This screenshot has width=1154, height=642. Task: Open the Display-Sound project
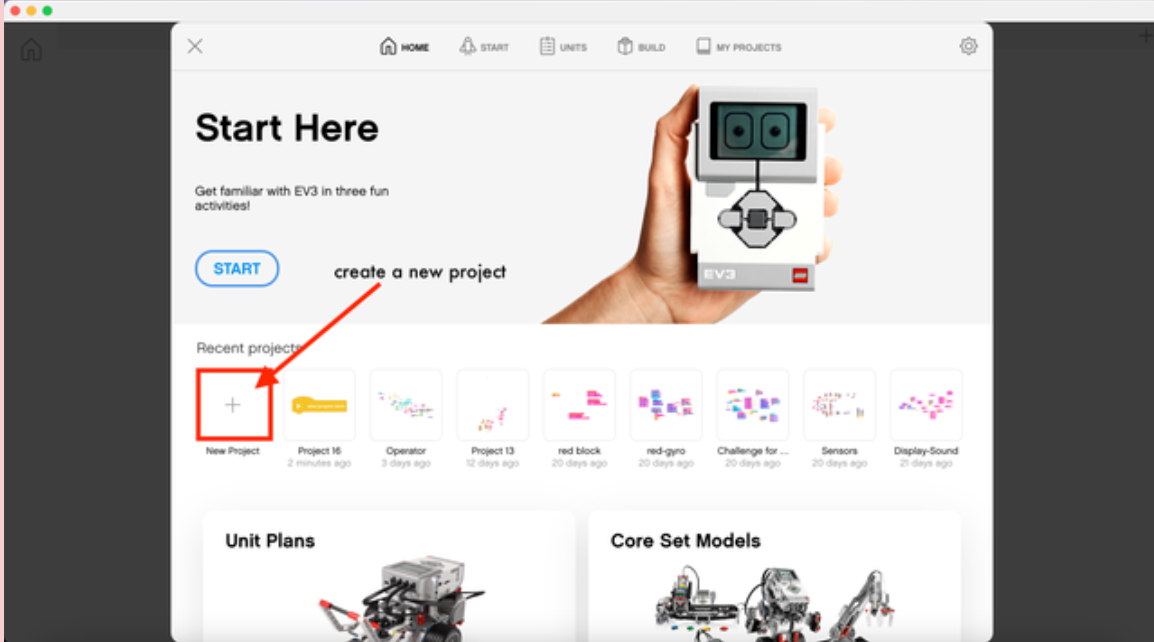pos(926,405)
